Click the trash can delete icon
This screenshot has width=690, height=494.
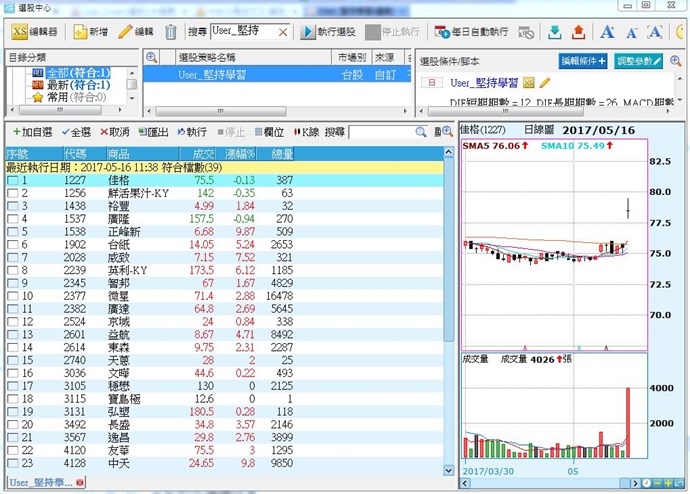(x=171, y=32)
